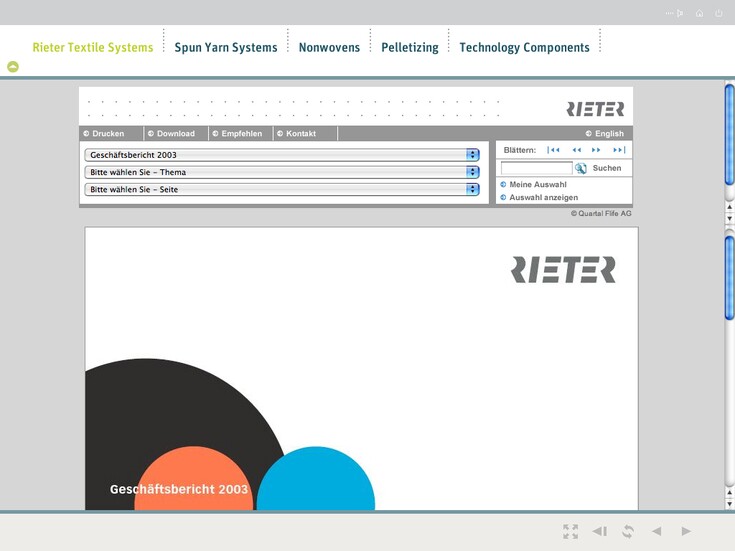Click the signpost icon in top bar

tap(675, 13)
